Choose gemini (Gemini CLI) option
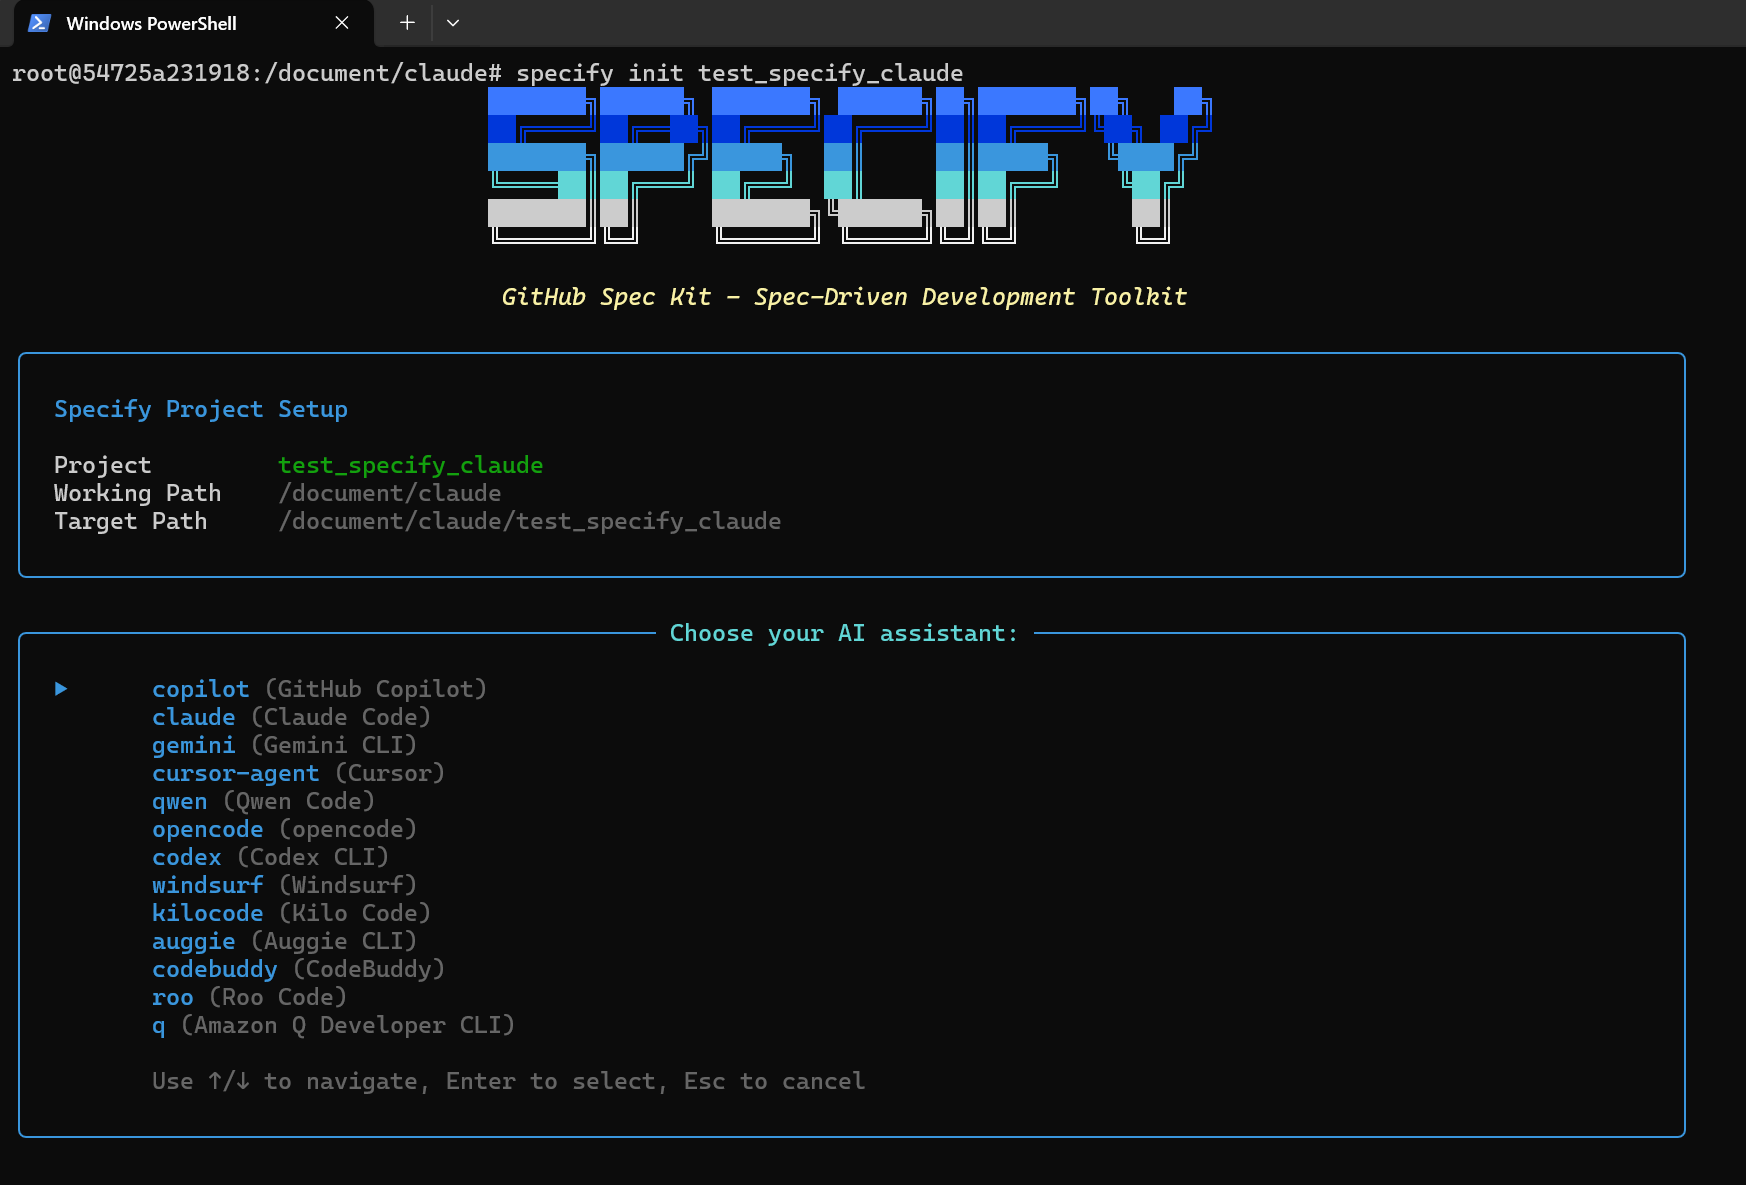 coord(284,745)
